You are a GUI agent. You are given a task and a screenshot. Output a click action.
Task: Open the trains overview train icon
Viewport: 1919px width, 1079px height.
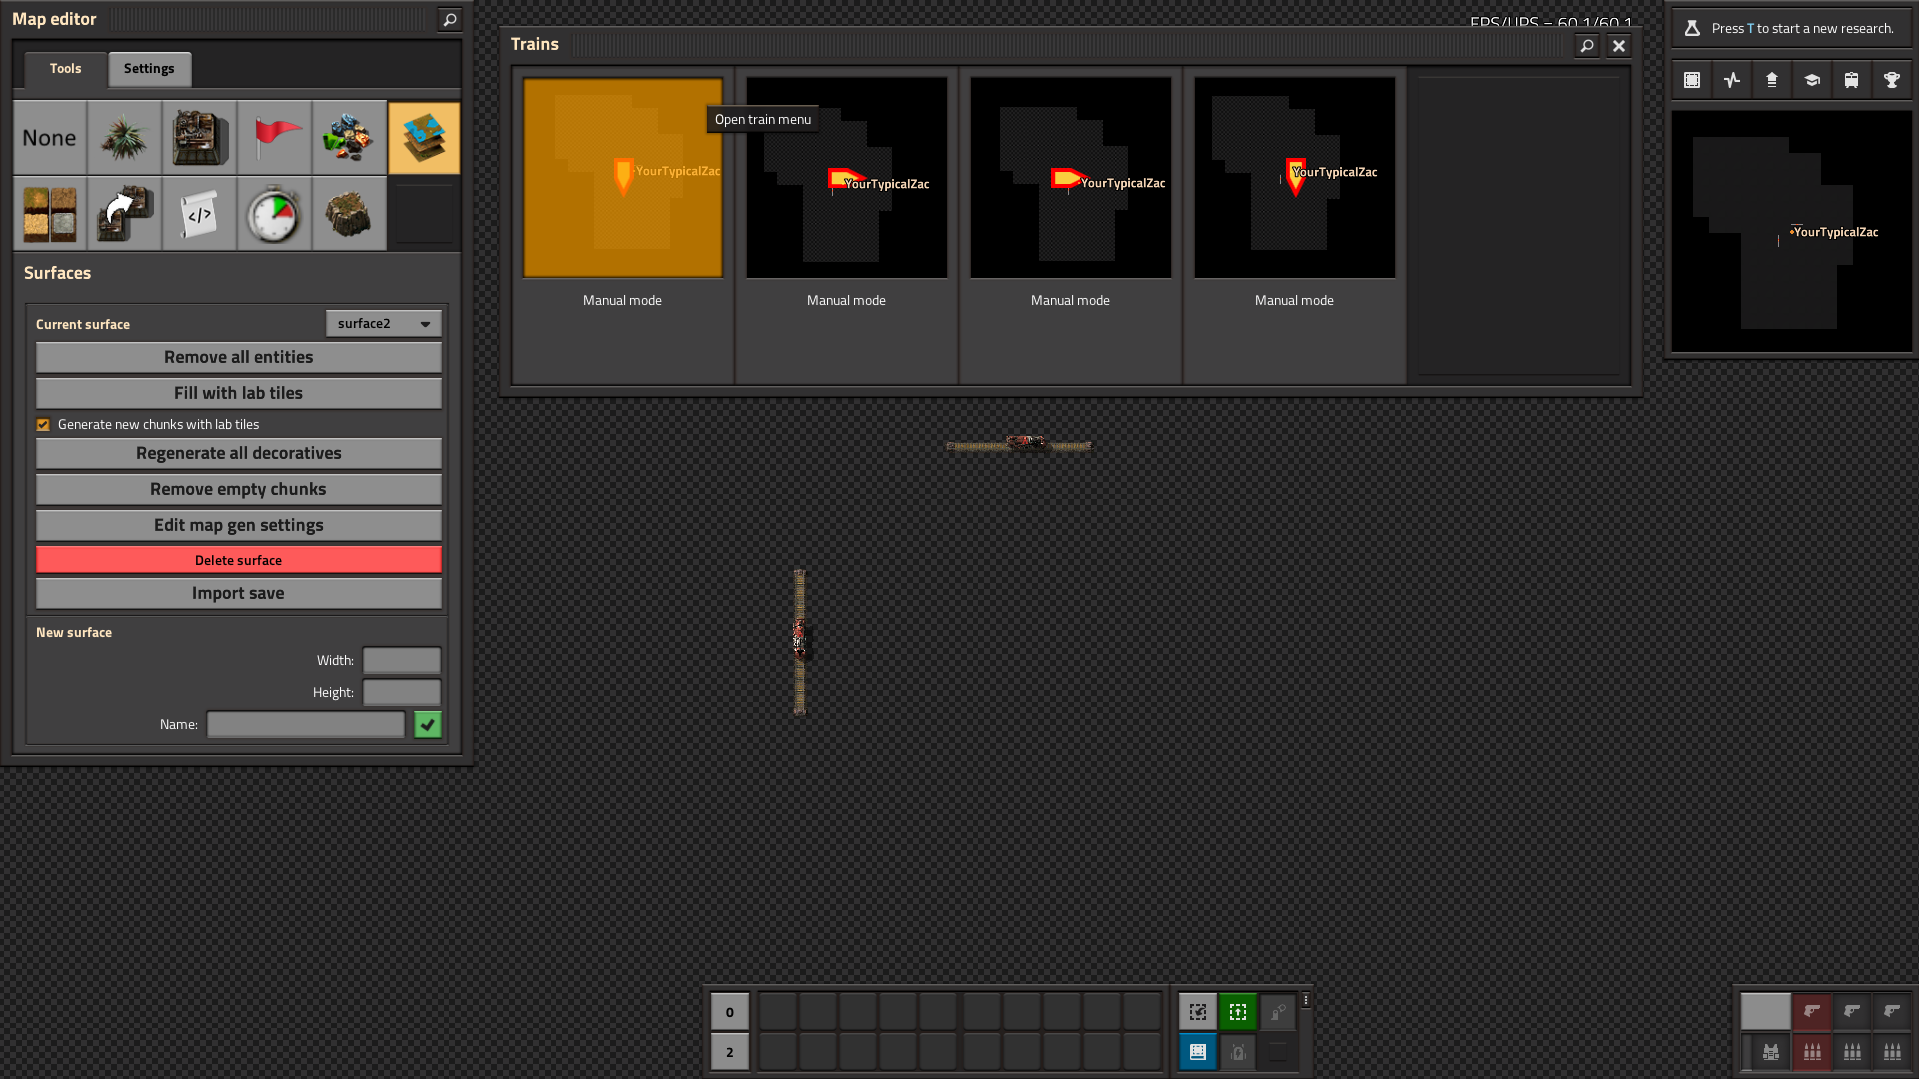click(x=1852, y=80)
